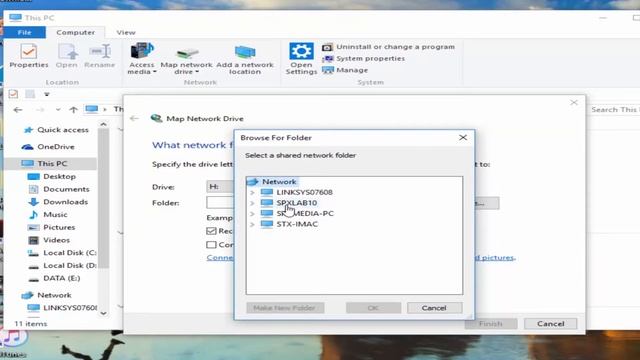
Task: Expand LINKSYS07608 in Browse For Folder
Action: click(252, 192)
